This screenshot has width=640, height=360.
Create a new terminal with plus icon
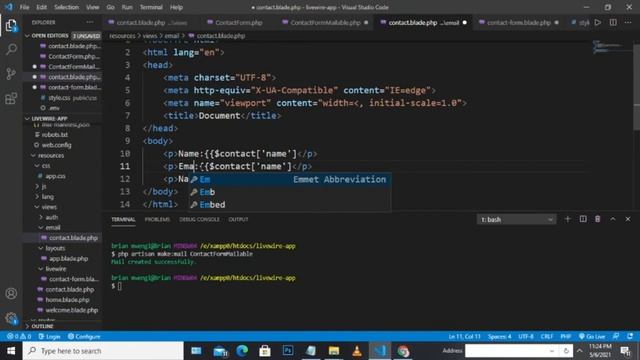click(x=567, y=219)
